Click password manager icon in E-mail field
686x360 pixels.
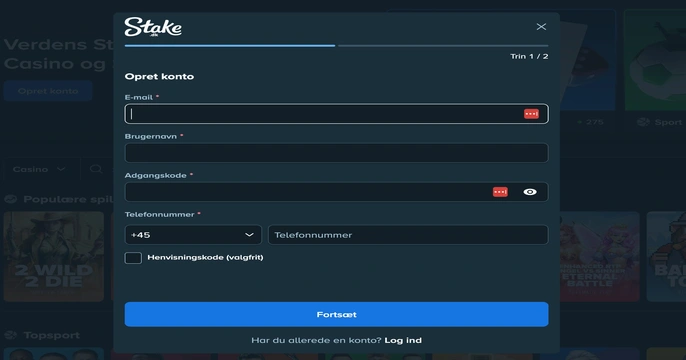531,114
